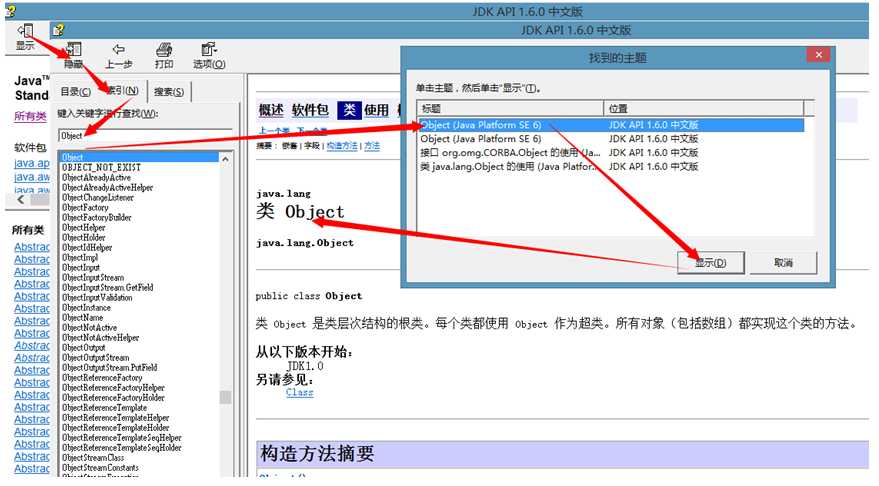Click left arrow of the packages frame scrollbar
The width and height of the screenshot is (879, 486).
coord(21,199)
